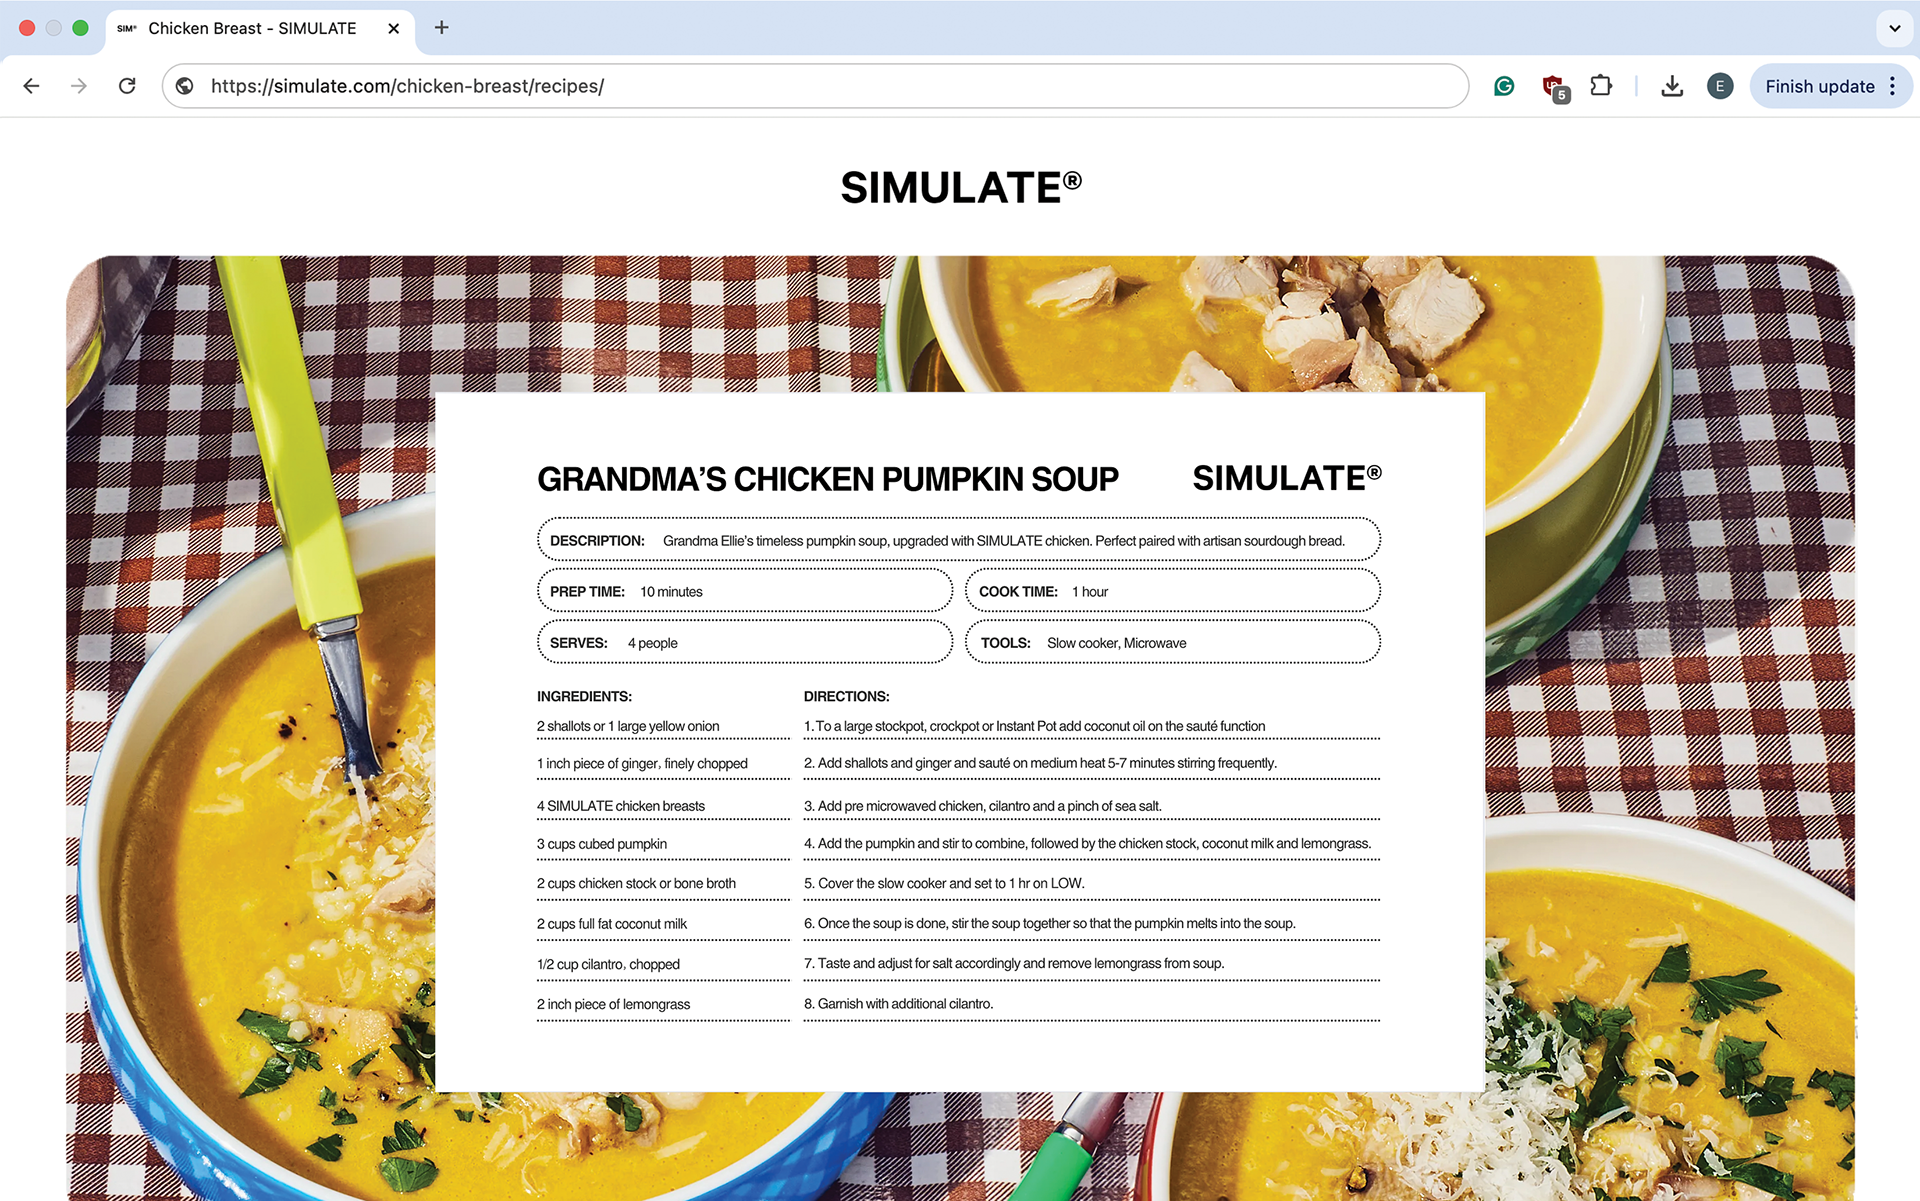Click '1 inch piece of ginger, finely chopped'
1920x1201 pixels.
coord(642,764)
